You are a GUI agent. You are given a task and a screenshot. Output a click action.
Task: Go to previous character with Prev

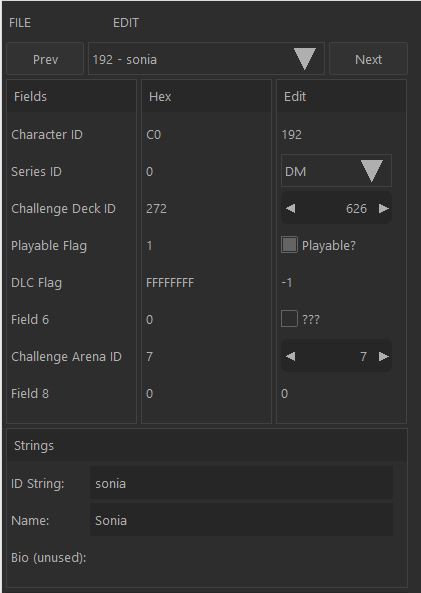[x=45, y=59]
